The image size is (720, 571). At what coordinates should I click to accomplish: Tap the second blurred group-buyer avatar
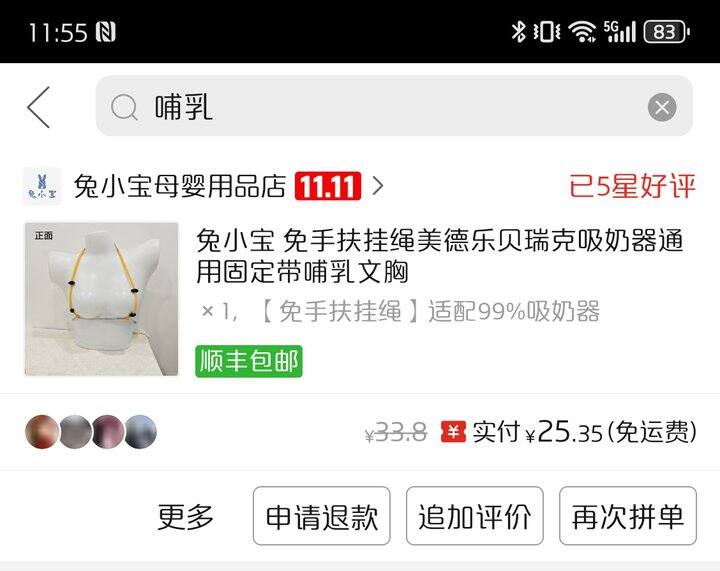click(75, 431)
